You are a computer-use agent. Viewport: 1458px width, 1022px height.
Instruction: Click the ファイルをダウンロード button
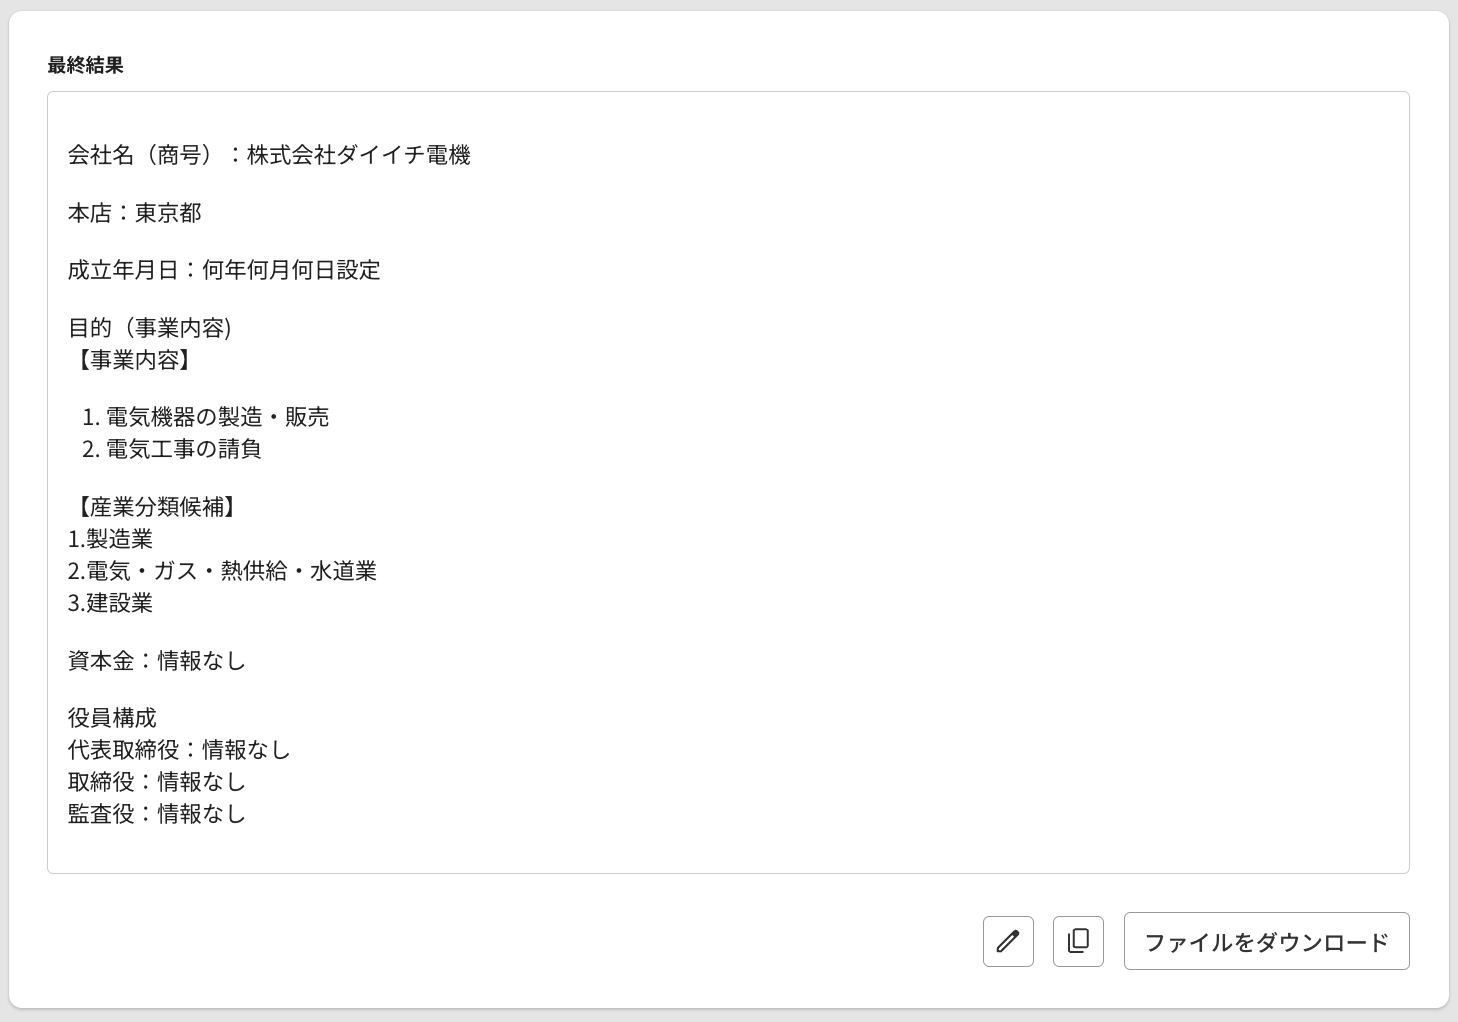[x=1266, y=941]
